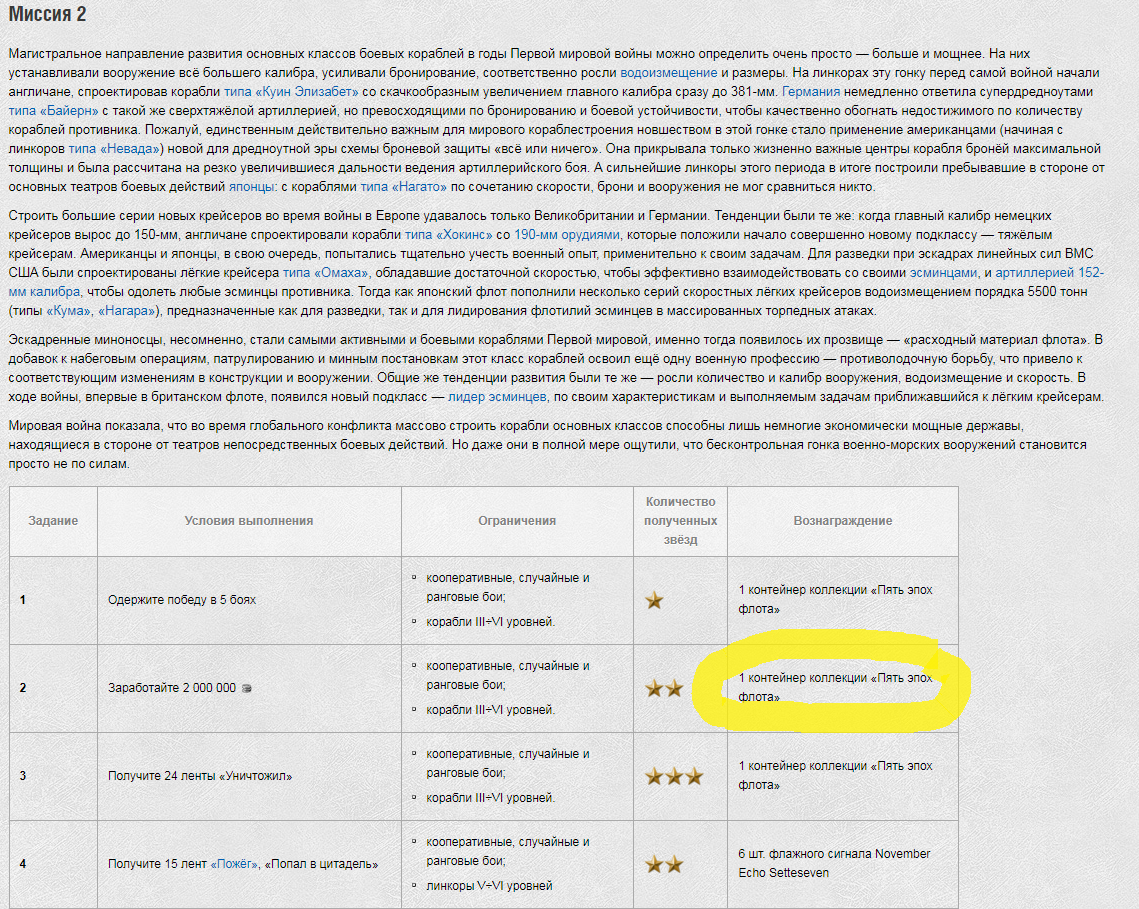Click «корабли III÷VI уровней» restriction in task 2
Viewport: 1139px width, 909px height.
click(x=490, y=710)
